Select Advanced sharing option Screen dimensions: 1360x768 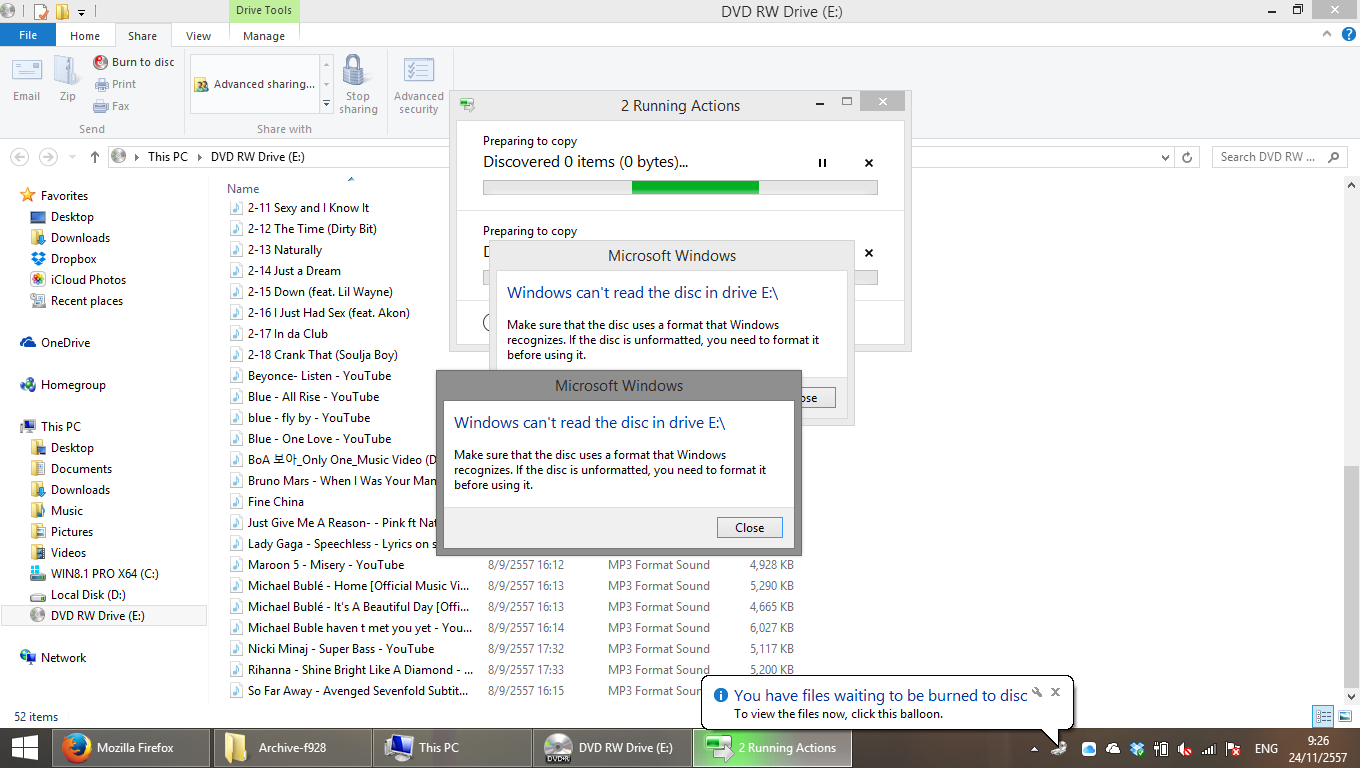coord(255,84)
